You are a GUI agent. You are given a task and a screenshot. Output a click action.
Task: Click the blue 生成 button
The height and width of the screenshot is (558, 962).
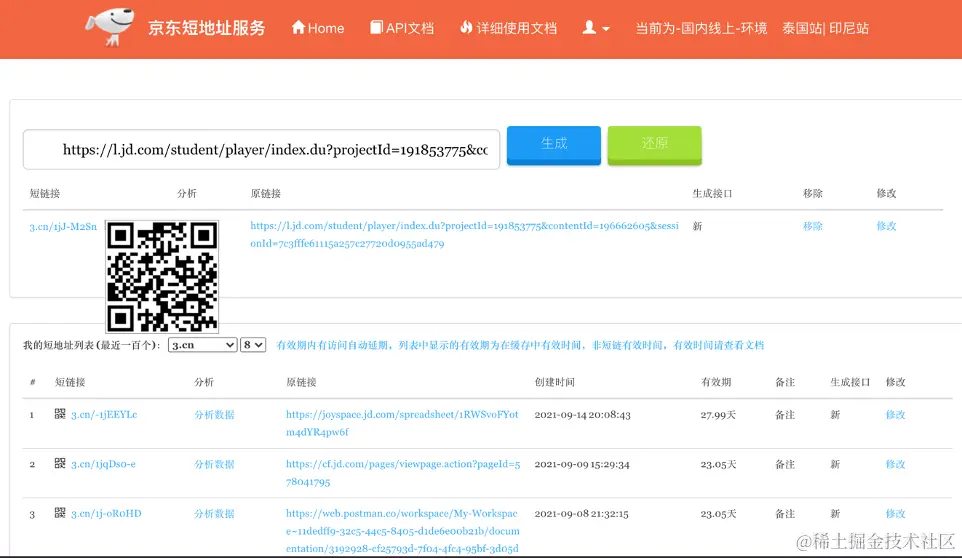tap(553, 145)
